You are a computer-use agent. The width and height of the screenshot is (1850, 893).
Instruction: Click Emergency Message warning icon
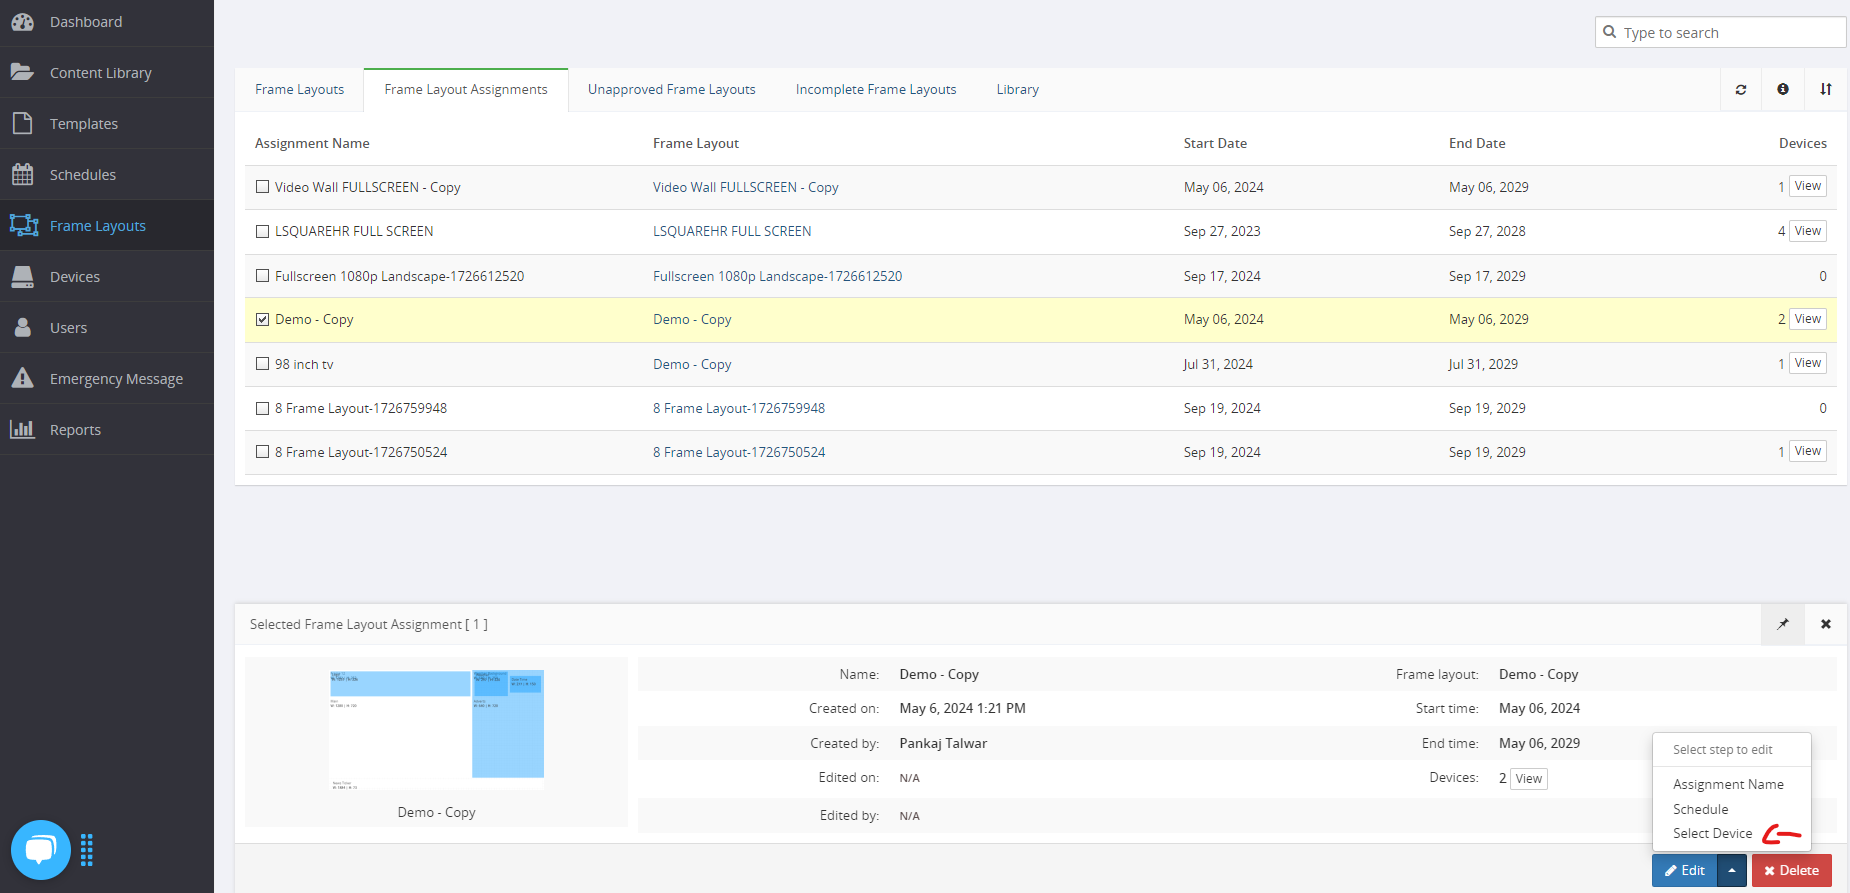(x=22, y=378)
